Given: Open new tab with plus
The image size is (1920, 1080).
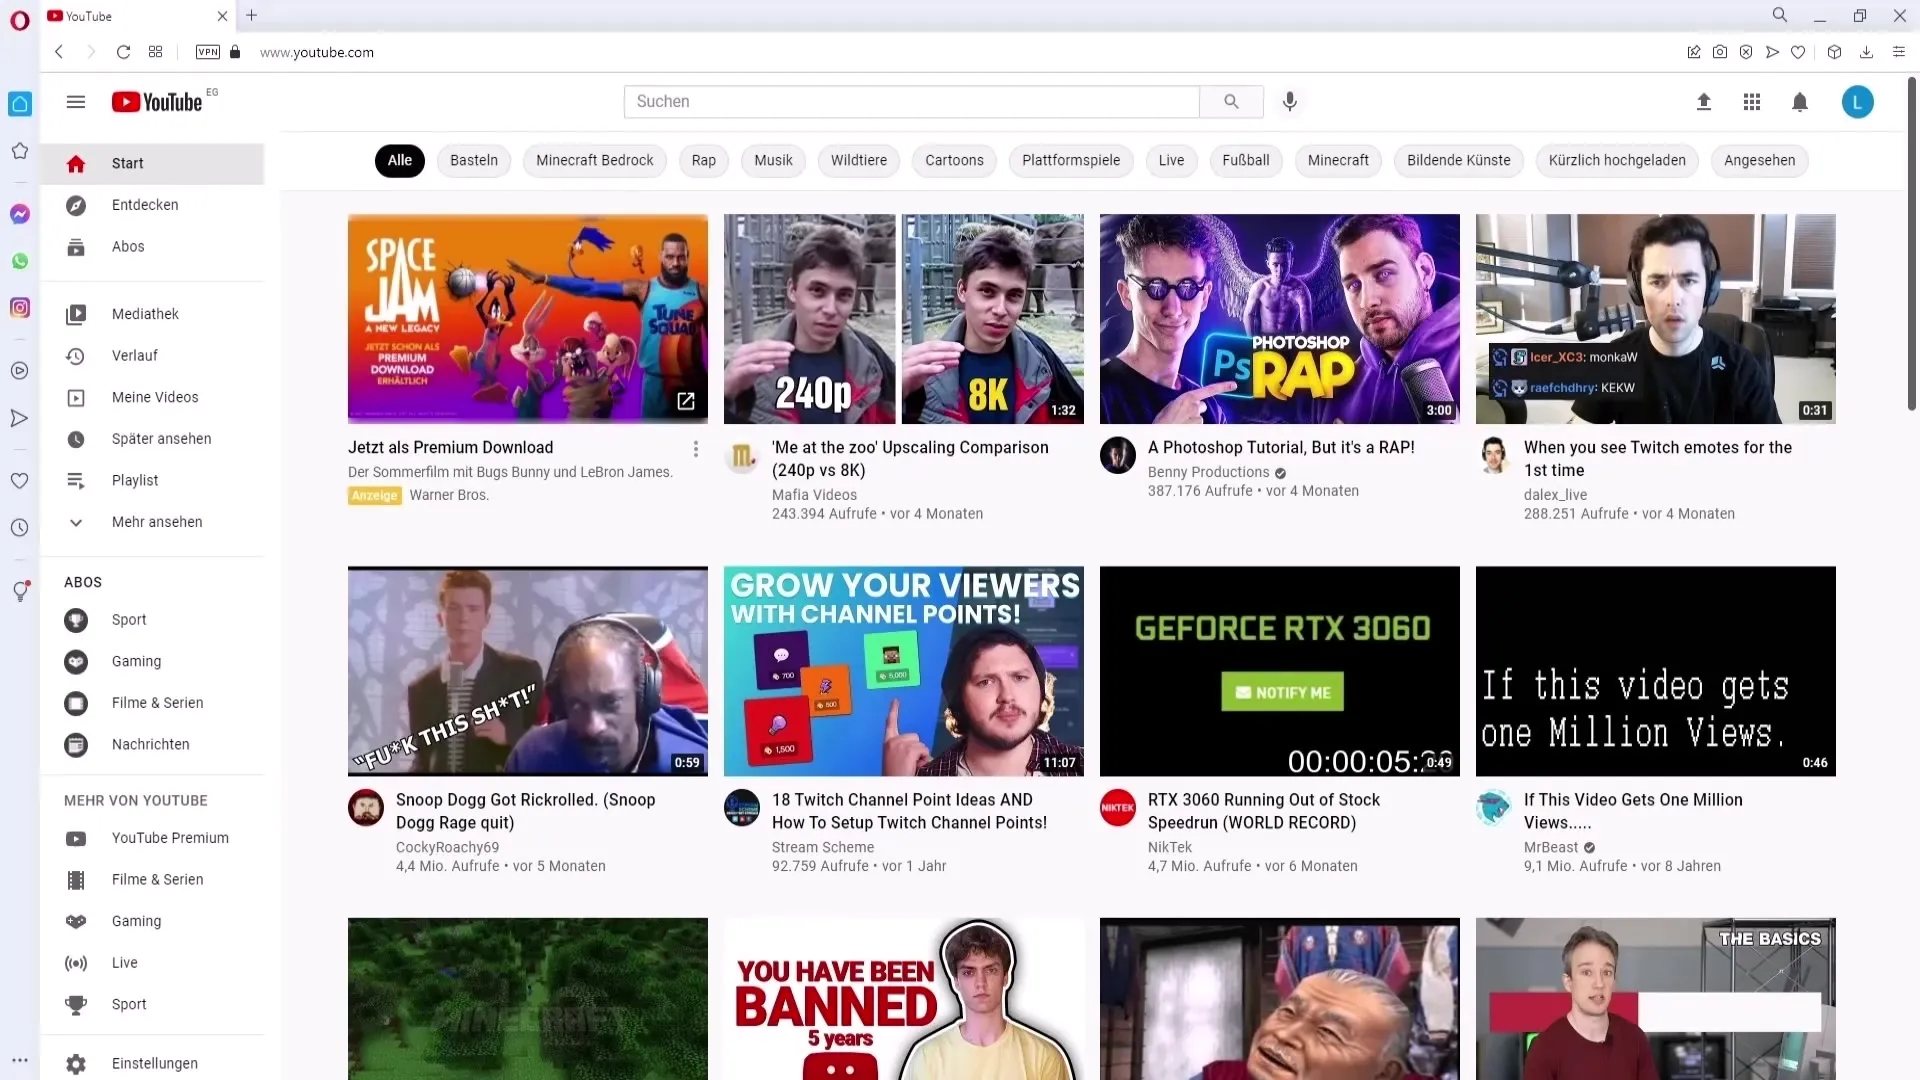Looking at the screenshot, I should pos(252,15).
